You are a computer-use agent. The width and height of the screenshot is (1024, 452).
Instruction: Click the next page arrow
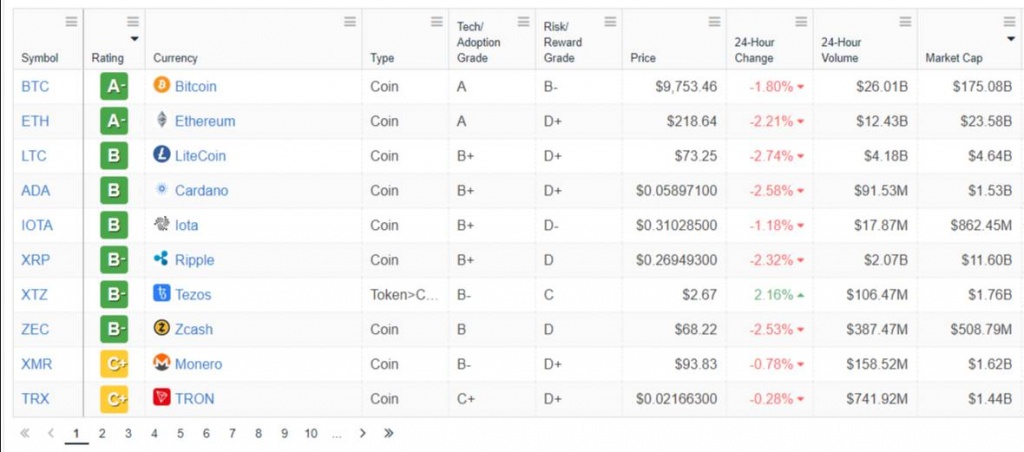[363, 433]
